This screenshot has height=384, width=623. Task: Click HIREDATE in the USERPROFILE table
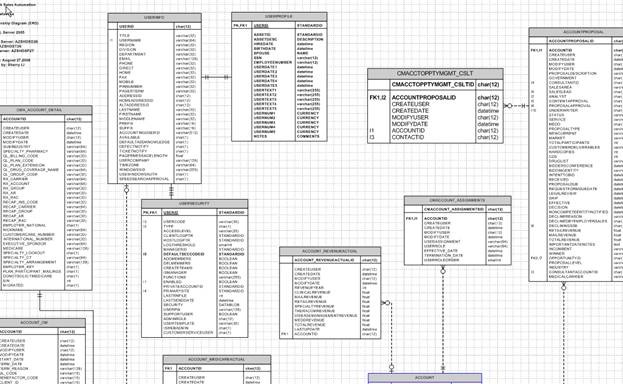(263, 44)
